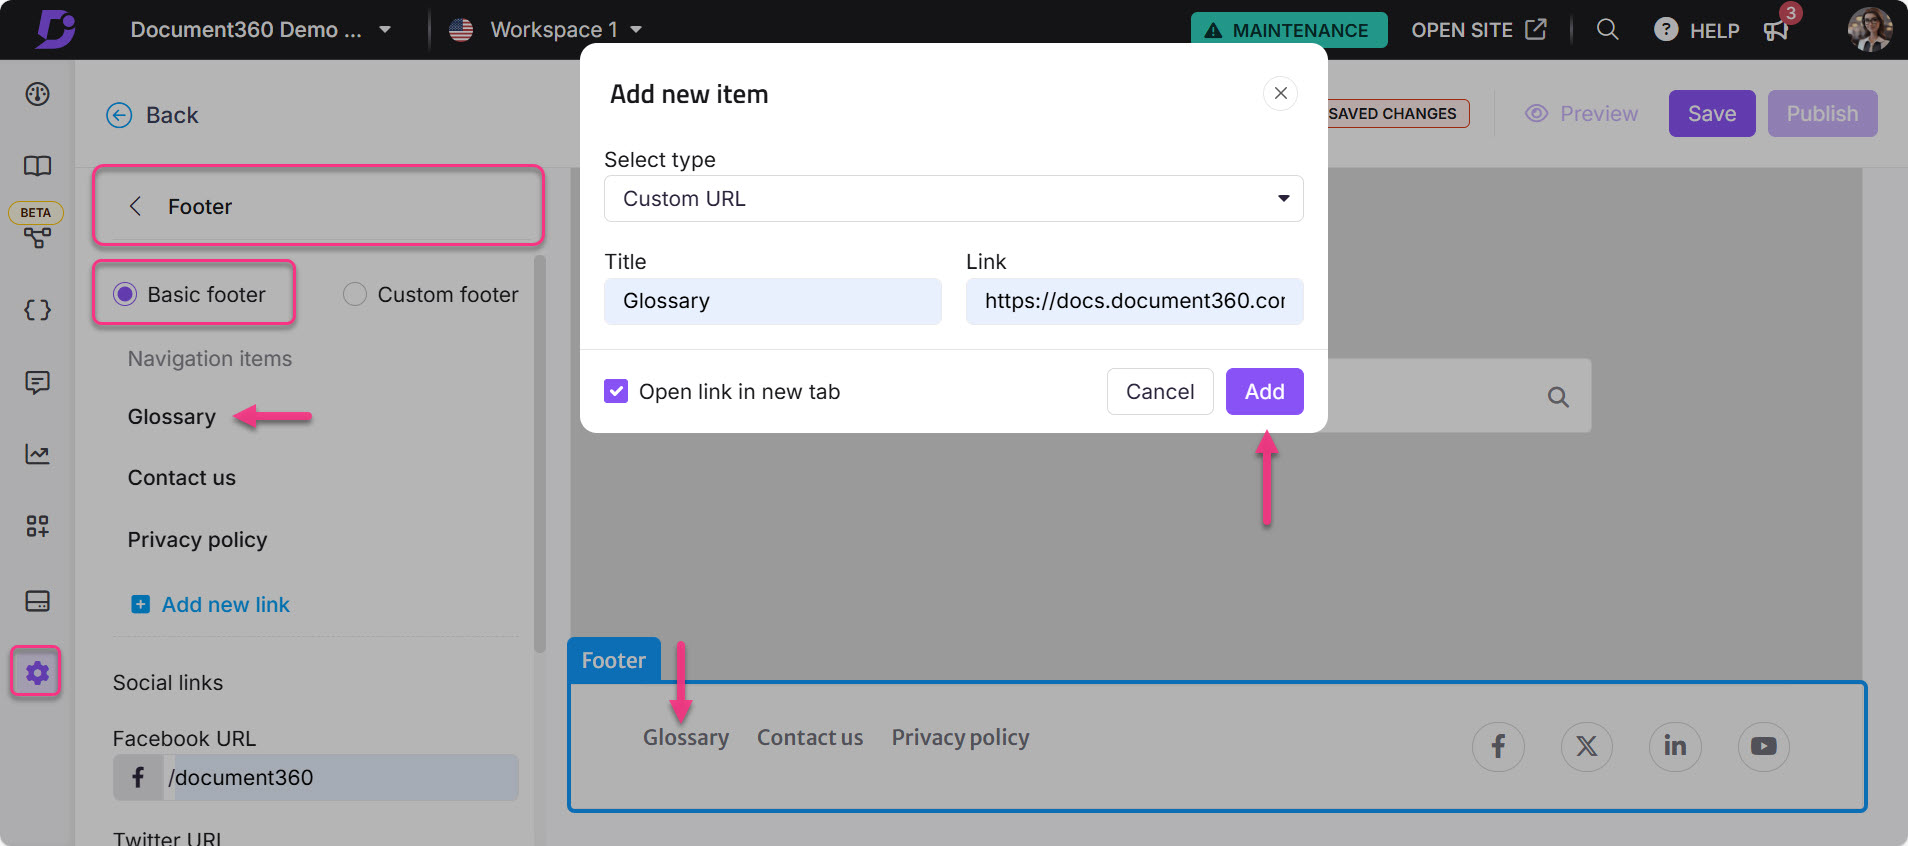Screen dimensions: 1908x846
Task: Open the API curly braces icon in sidebar
Action: 38,310
